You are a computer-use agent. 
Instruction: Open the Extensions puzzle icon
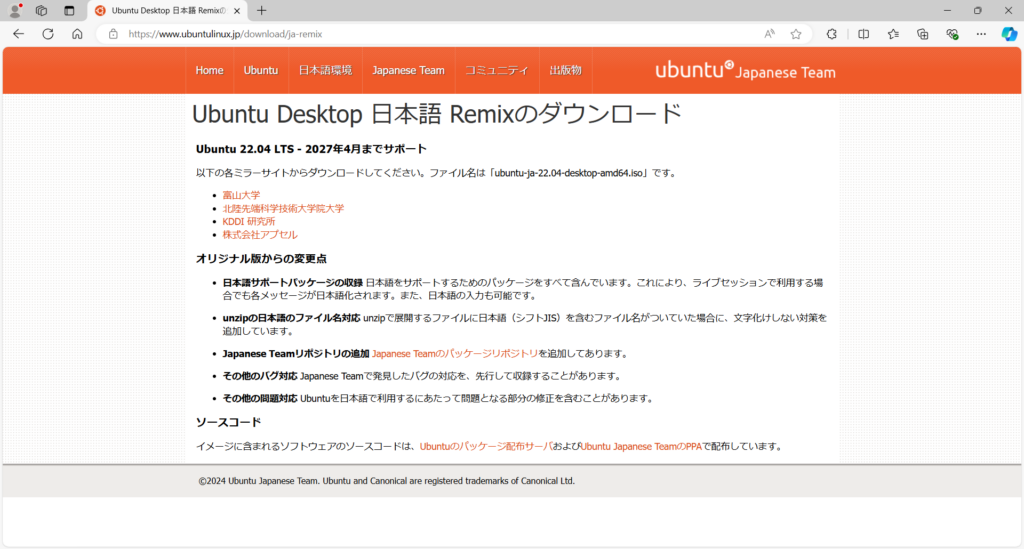831,34
